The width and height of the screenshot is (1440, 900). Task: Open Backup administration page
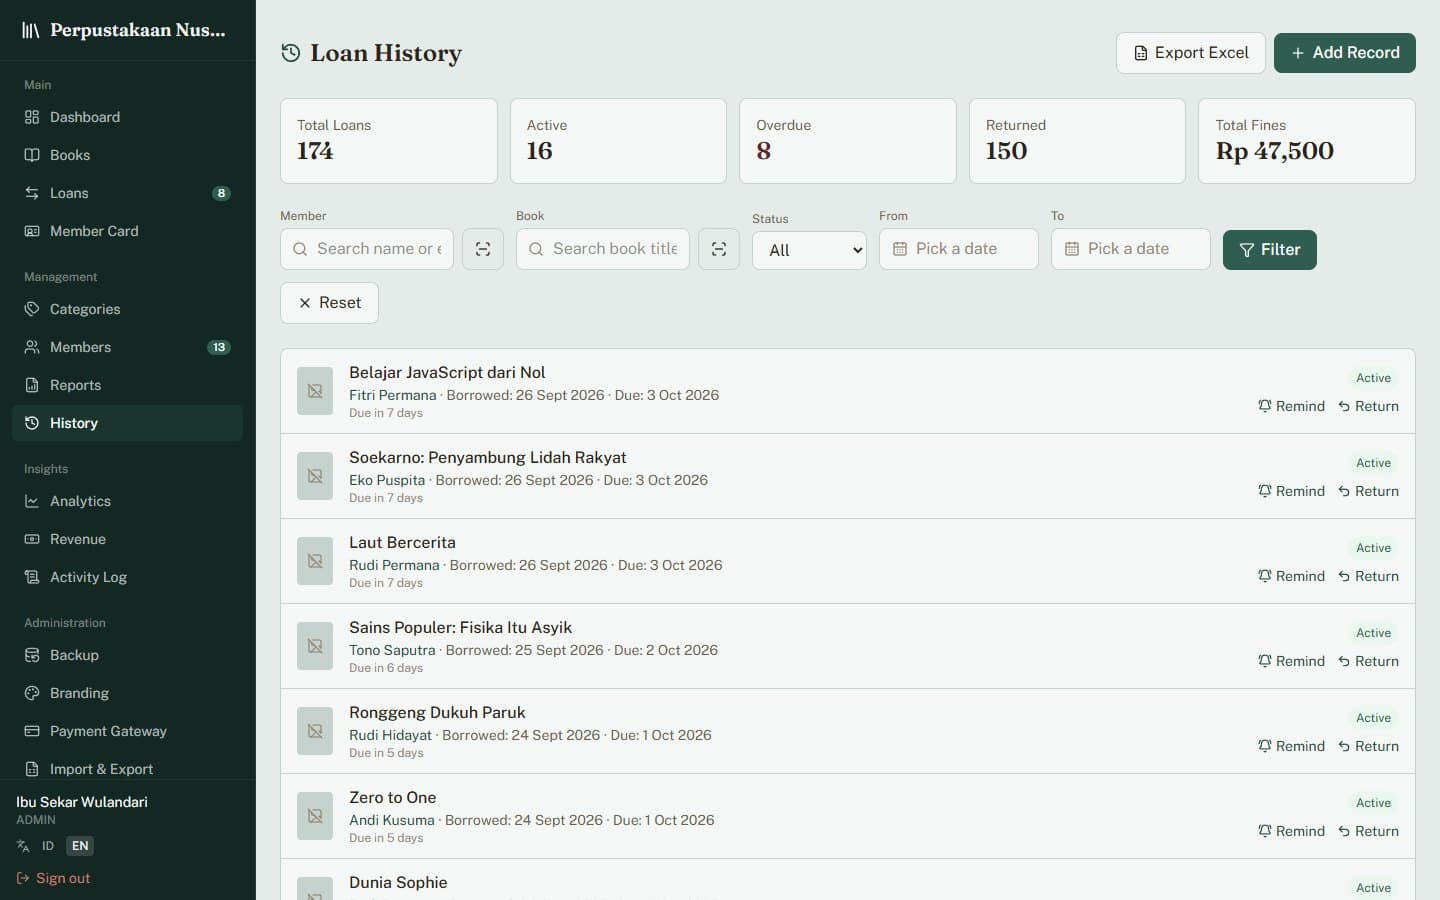click(127, 655)
